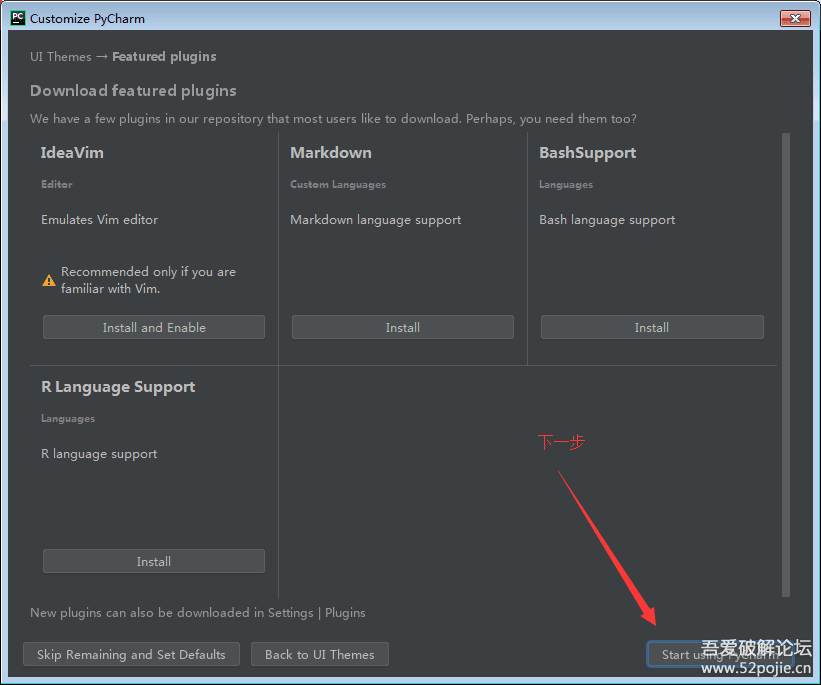The height and width of the screenshot is (685, 821).
Task: Go Back to UI Themes
Action: [x=320, y=655]
